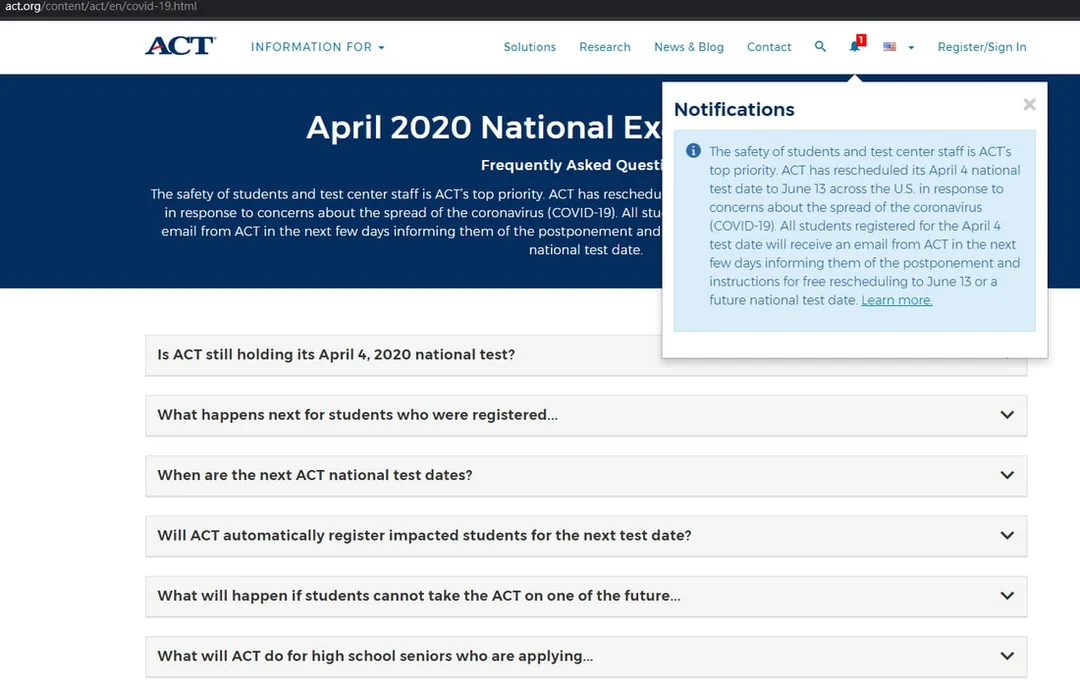Click 'Will ACT automatically register impacted students' question text

coord(424,535)
